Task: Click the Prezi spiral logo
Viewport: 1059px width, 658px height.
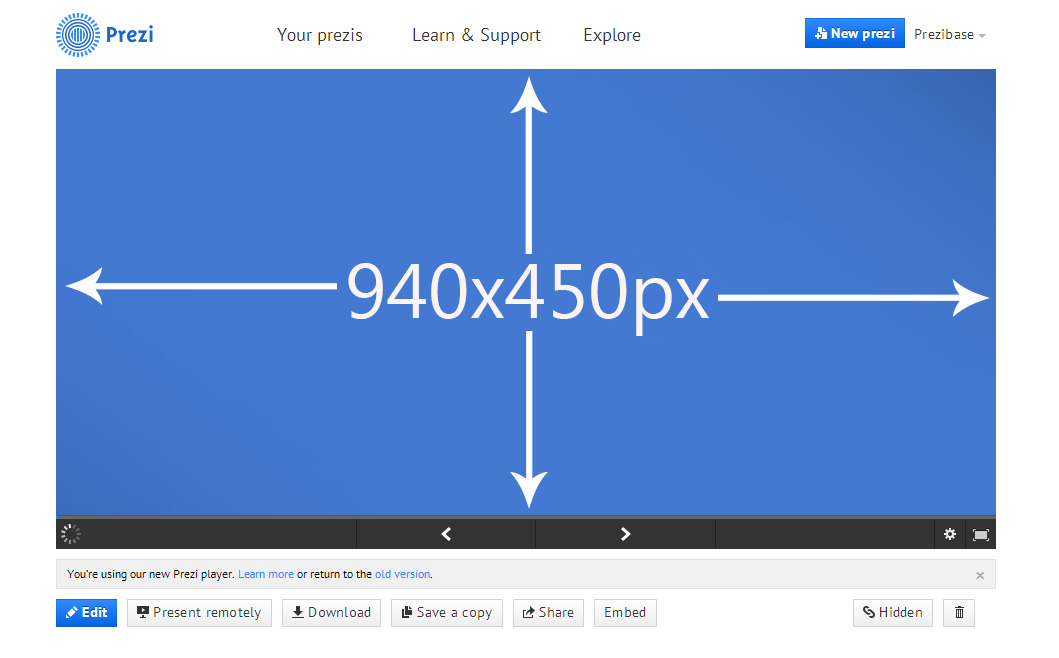Action: click(x=75, y=34)
